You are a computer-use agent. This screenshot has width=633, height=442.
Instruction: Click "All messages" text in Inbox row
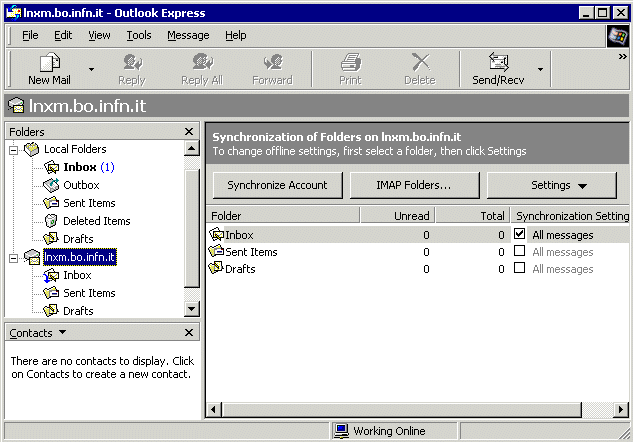[x=563, y=235]
